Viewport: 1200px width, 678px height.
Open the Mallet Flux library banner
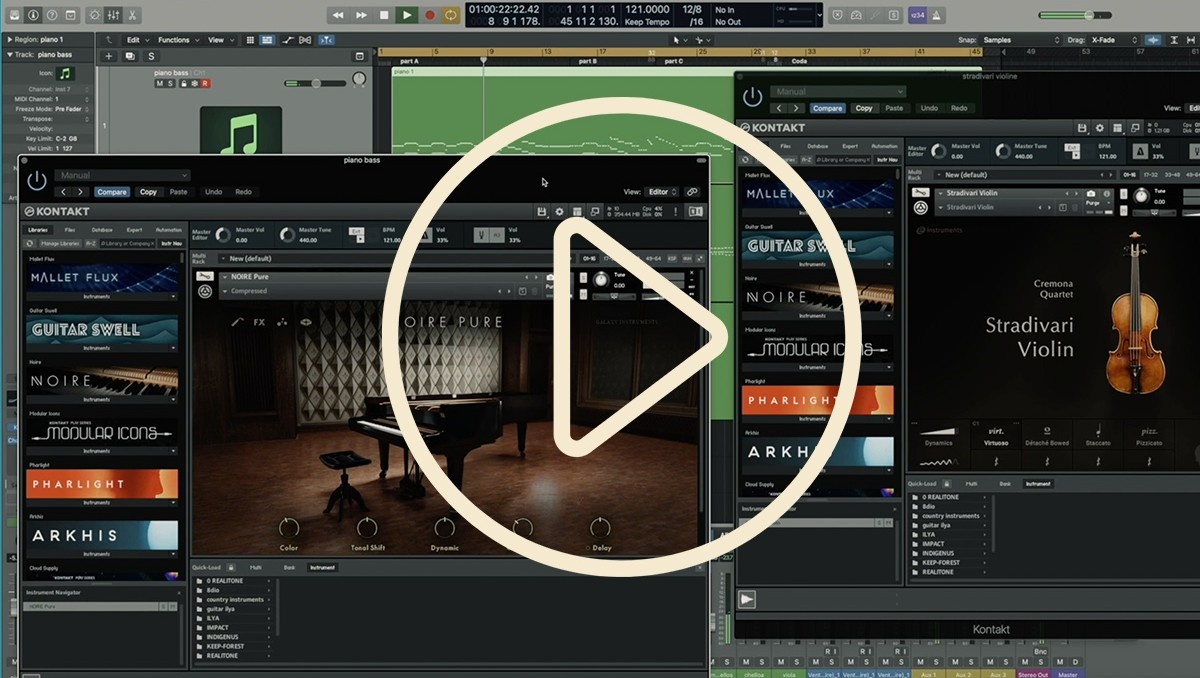(x=102, y=277)
